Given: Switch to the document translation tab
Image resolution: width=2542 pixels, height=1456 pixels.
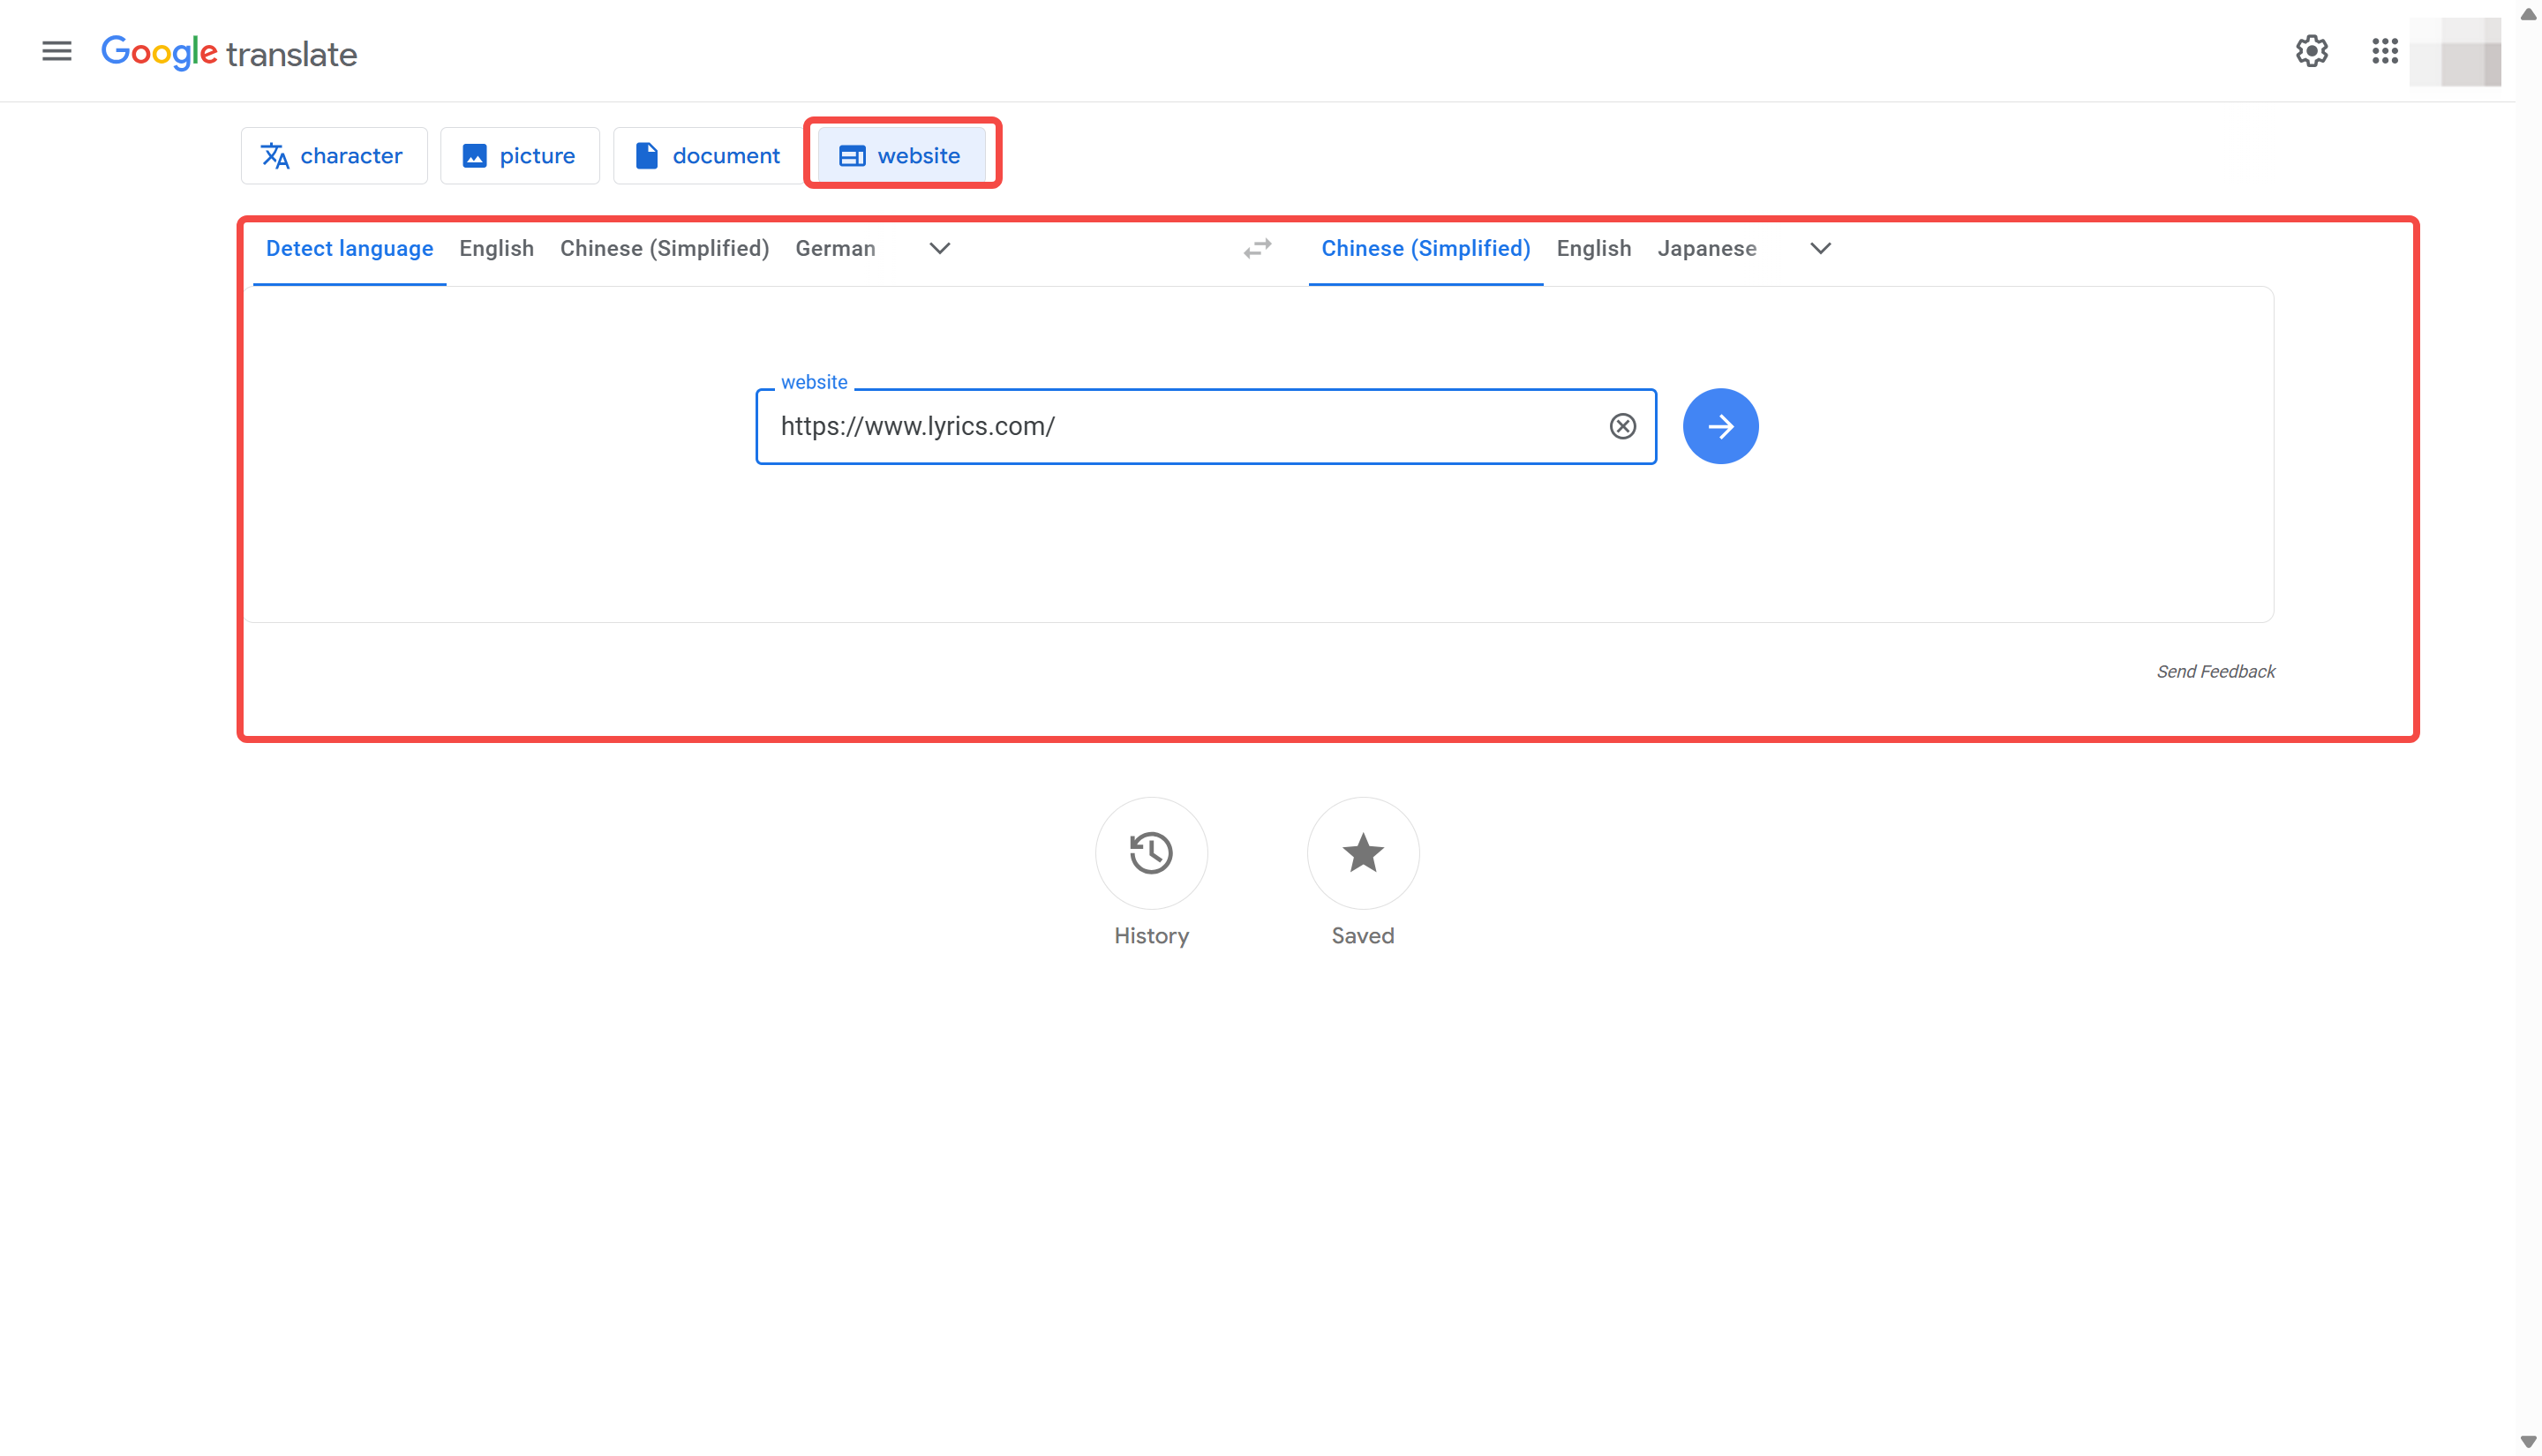Looking at the screenshot, I should pyautogui.click(x=707, y=155).
